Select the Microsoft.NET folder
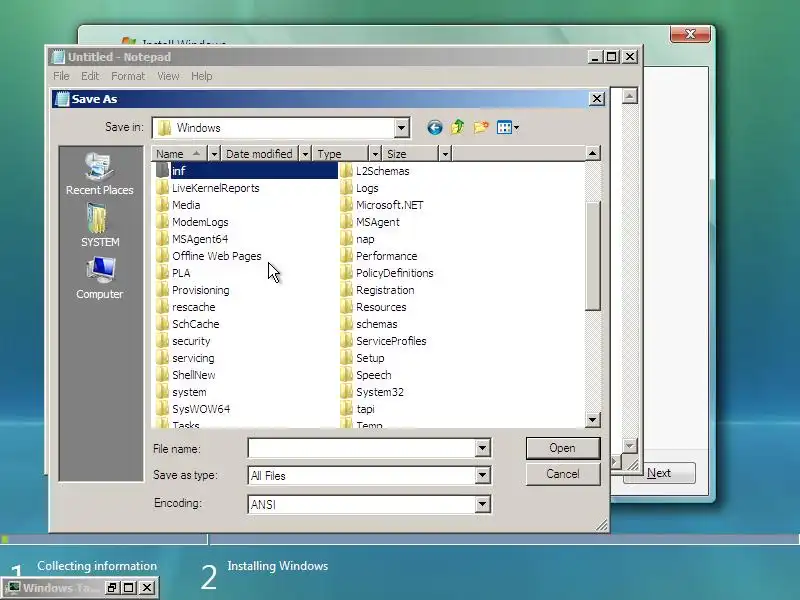 pos(389,205)
